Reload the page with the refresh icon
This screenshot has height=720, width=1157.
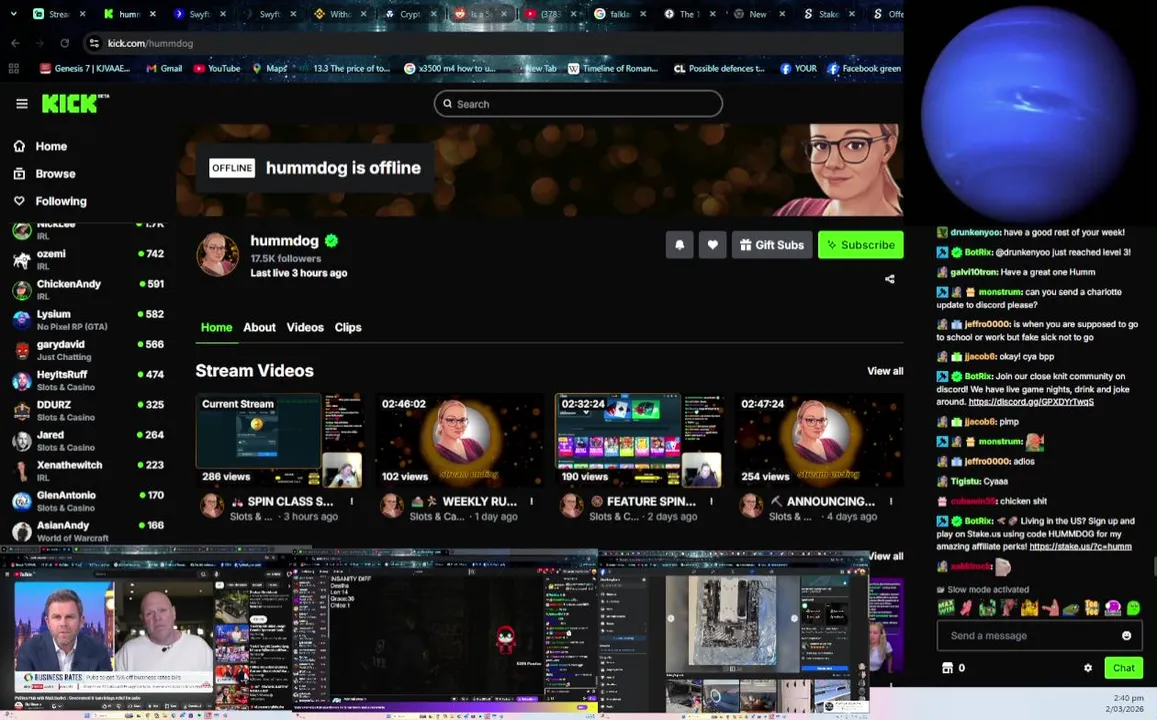coord(65,43)
